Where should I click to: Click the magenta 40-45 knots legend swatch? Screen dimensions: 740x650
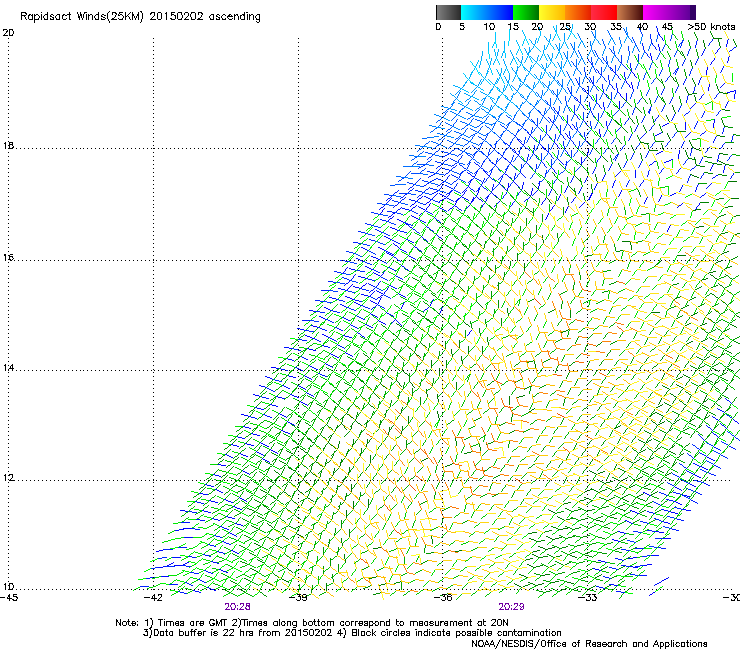(x=656, y=12)
